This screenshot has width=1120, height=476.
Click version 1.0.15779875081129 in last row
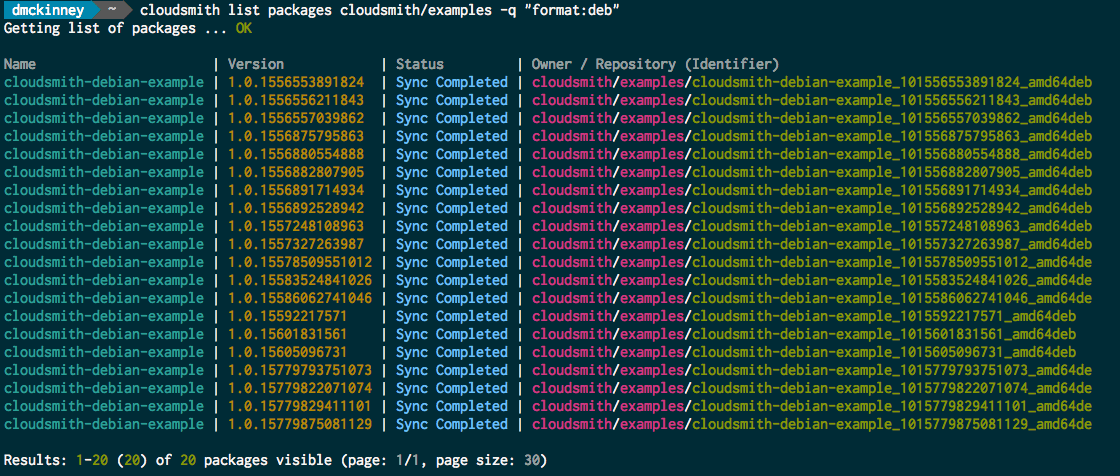point(300,424)
